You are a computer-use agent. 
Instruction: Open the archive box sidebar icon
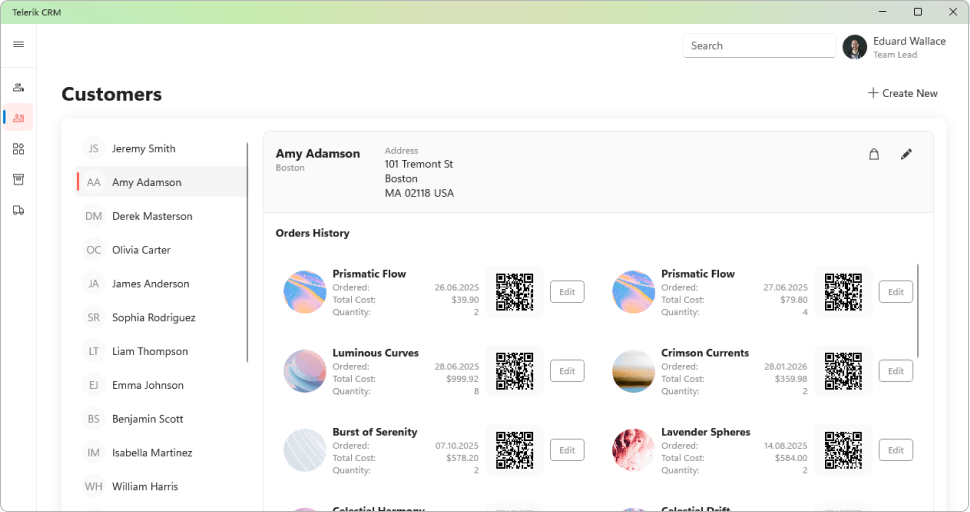tap(19, 179)
